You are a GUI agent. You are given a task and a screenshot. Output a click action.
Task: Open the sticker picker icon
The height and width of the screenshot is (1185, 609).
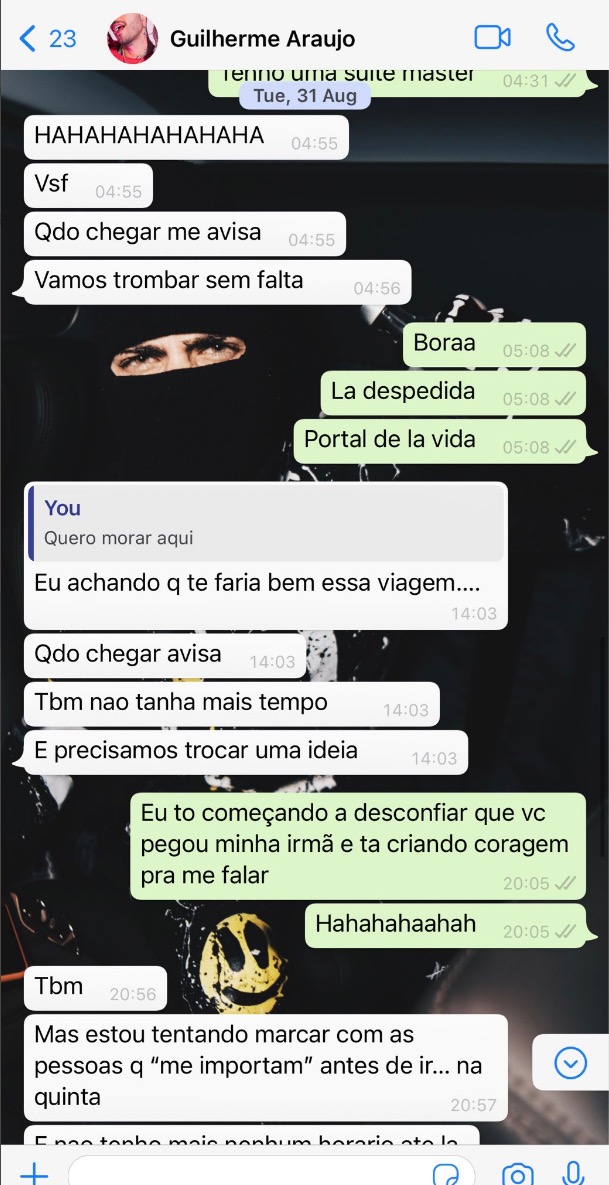(x=446, y=1174)
